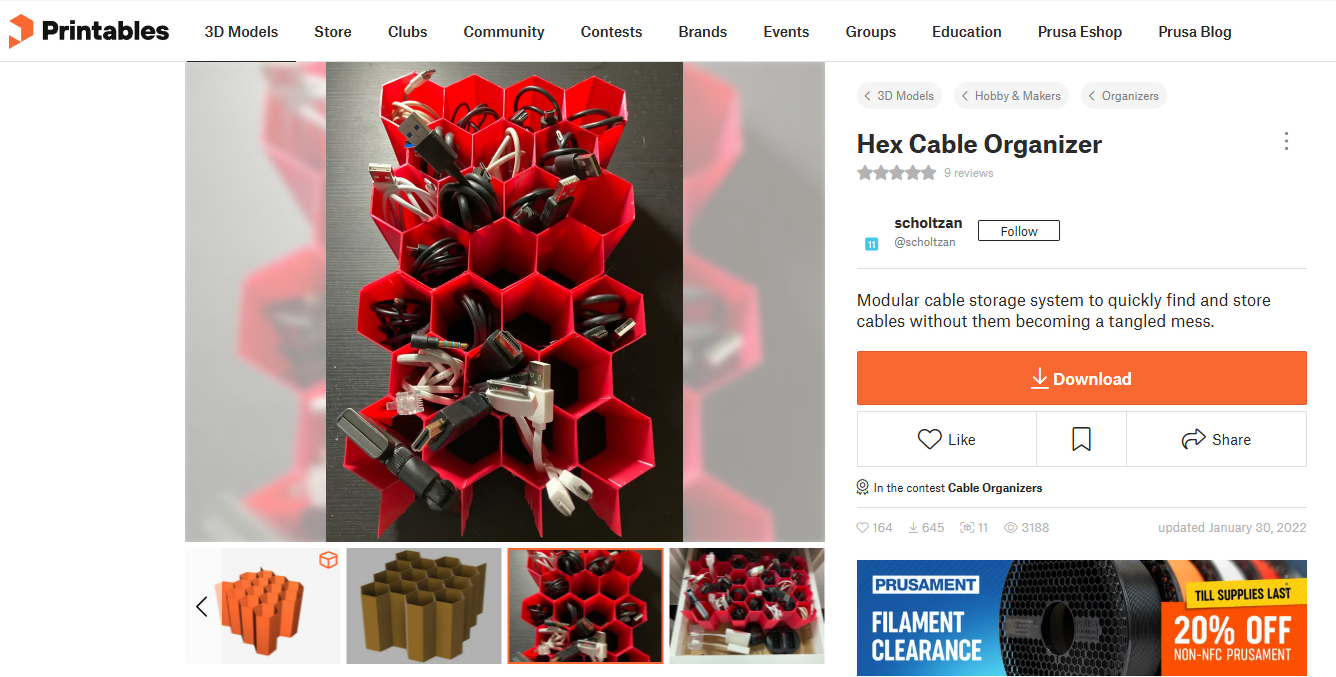
Task: Go back to Hobby & Makers breadcrumb
Action: (x=1011, y=96)
